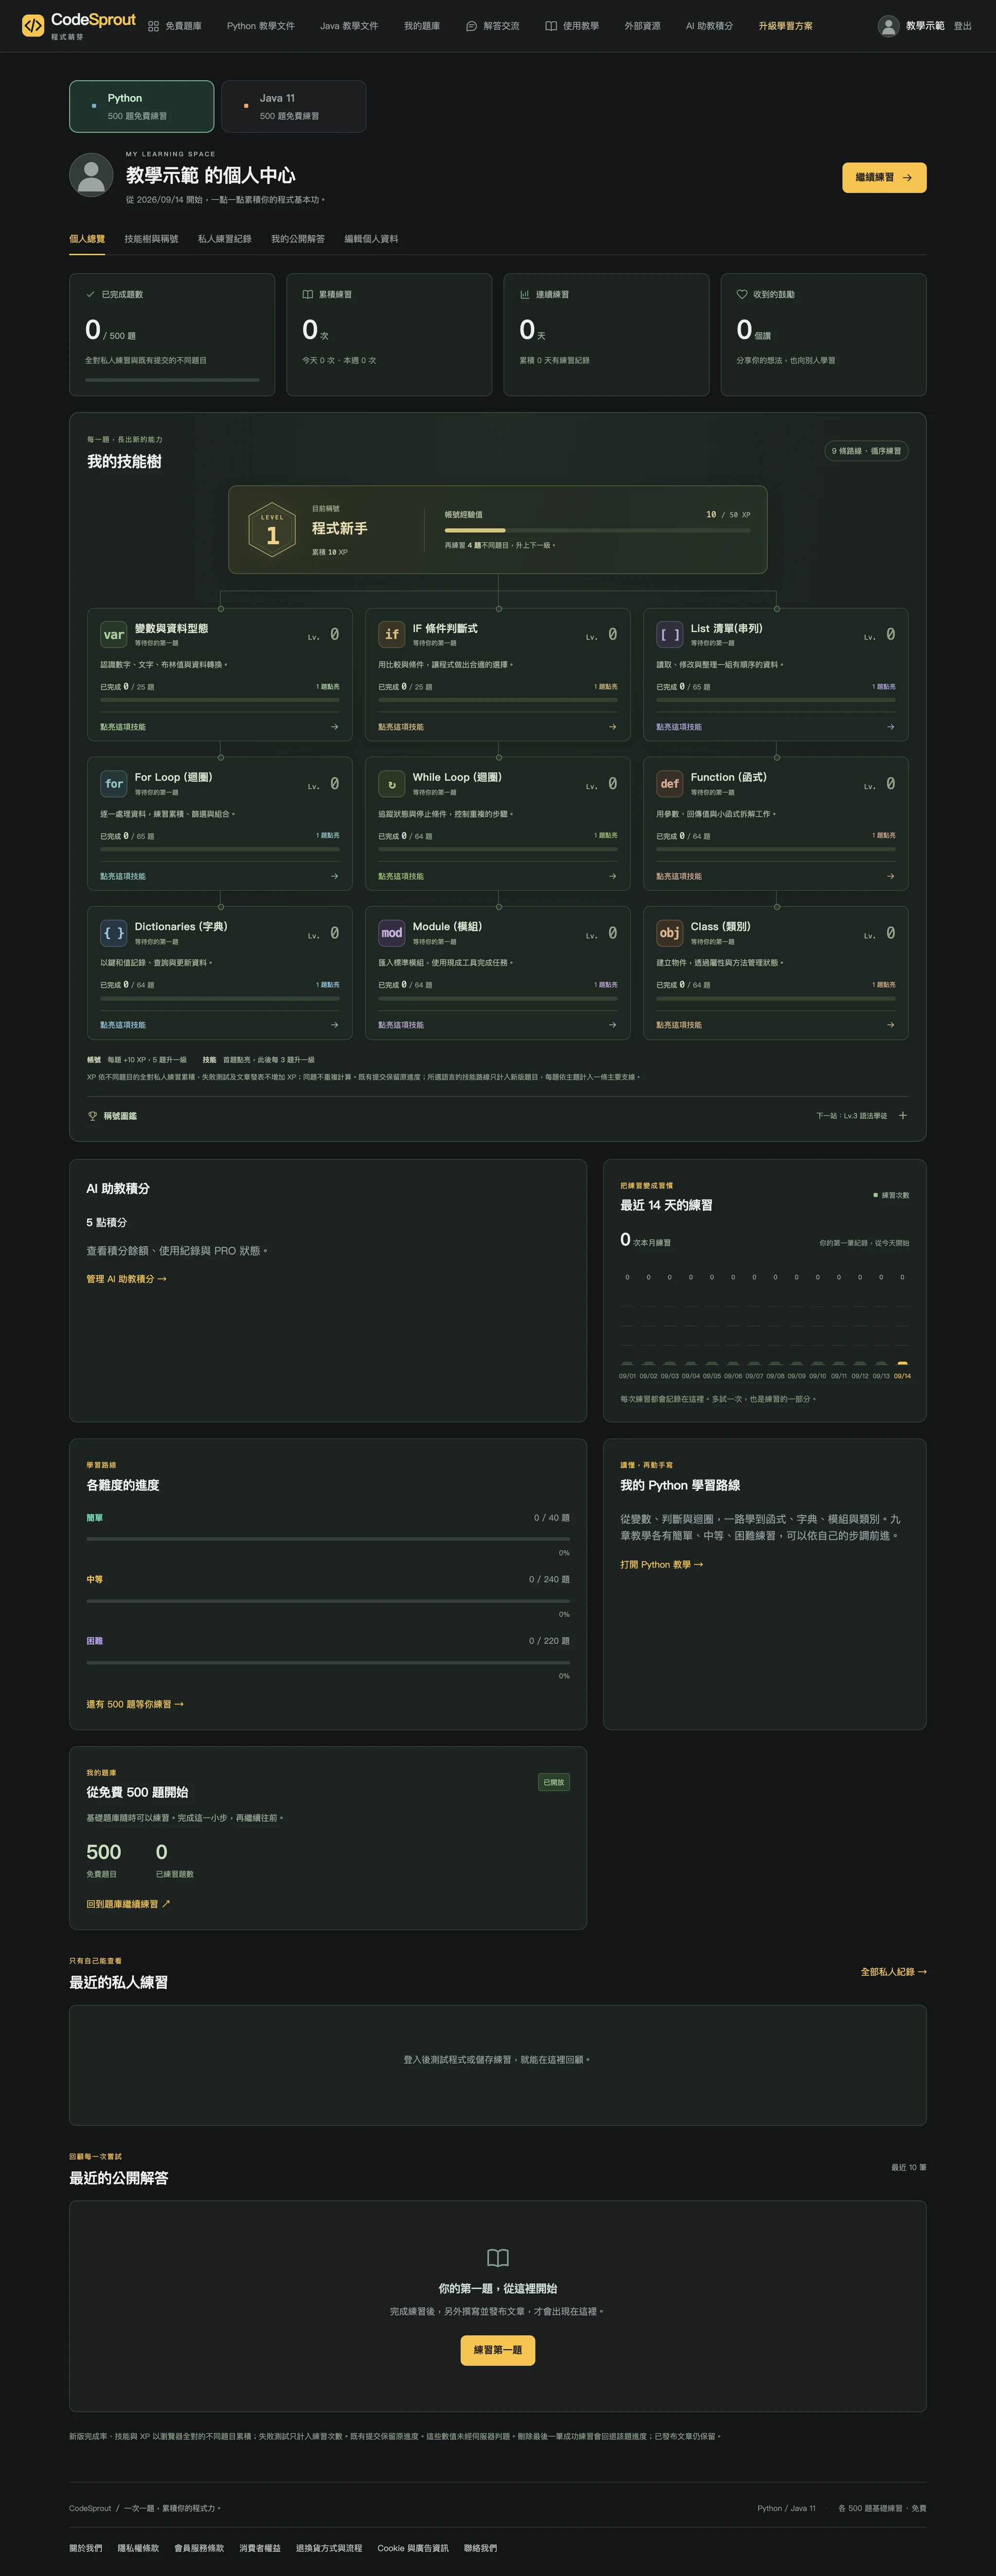Click the While Loop cycle icon
The image size is (996, 2576).
coord(392,784)
